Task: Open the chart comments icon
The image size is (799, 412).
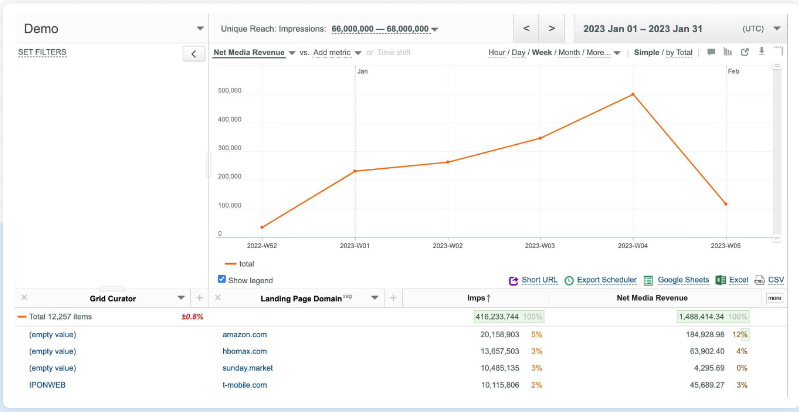Action: pyautogui.click(x=711, y=52)
